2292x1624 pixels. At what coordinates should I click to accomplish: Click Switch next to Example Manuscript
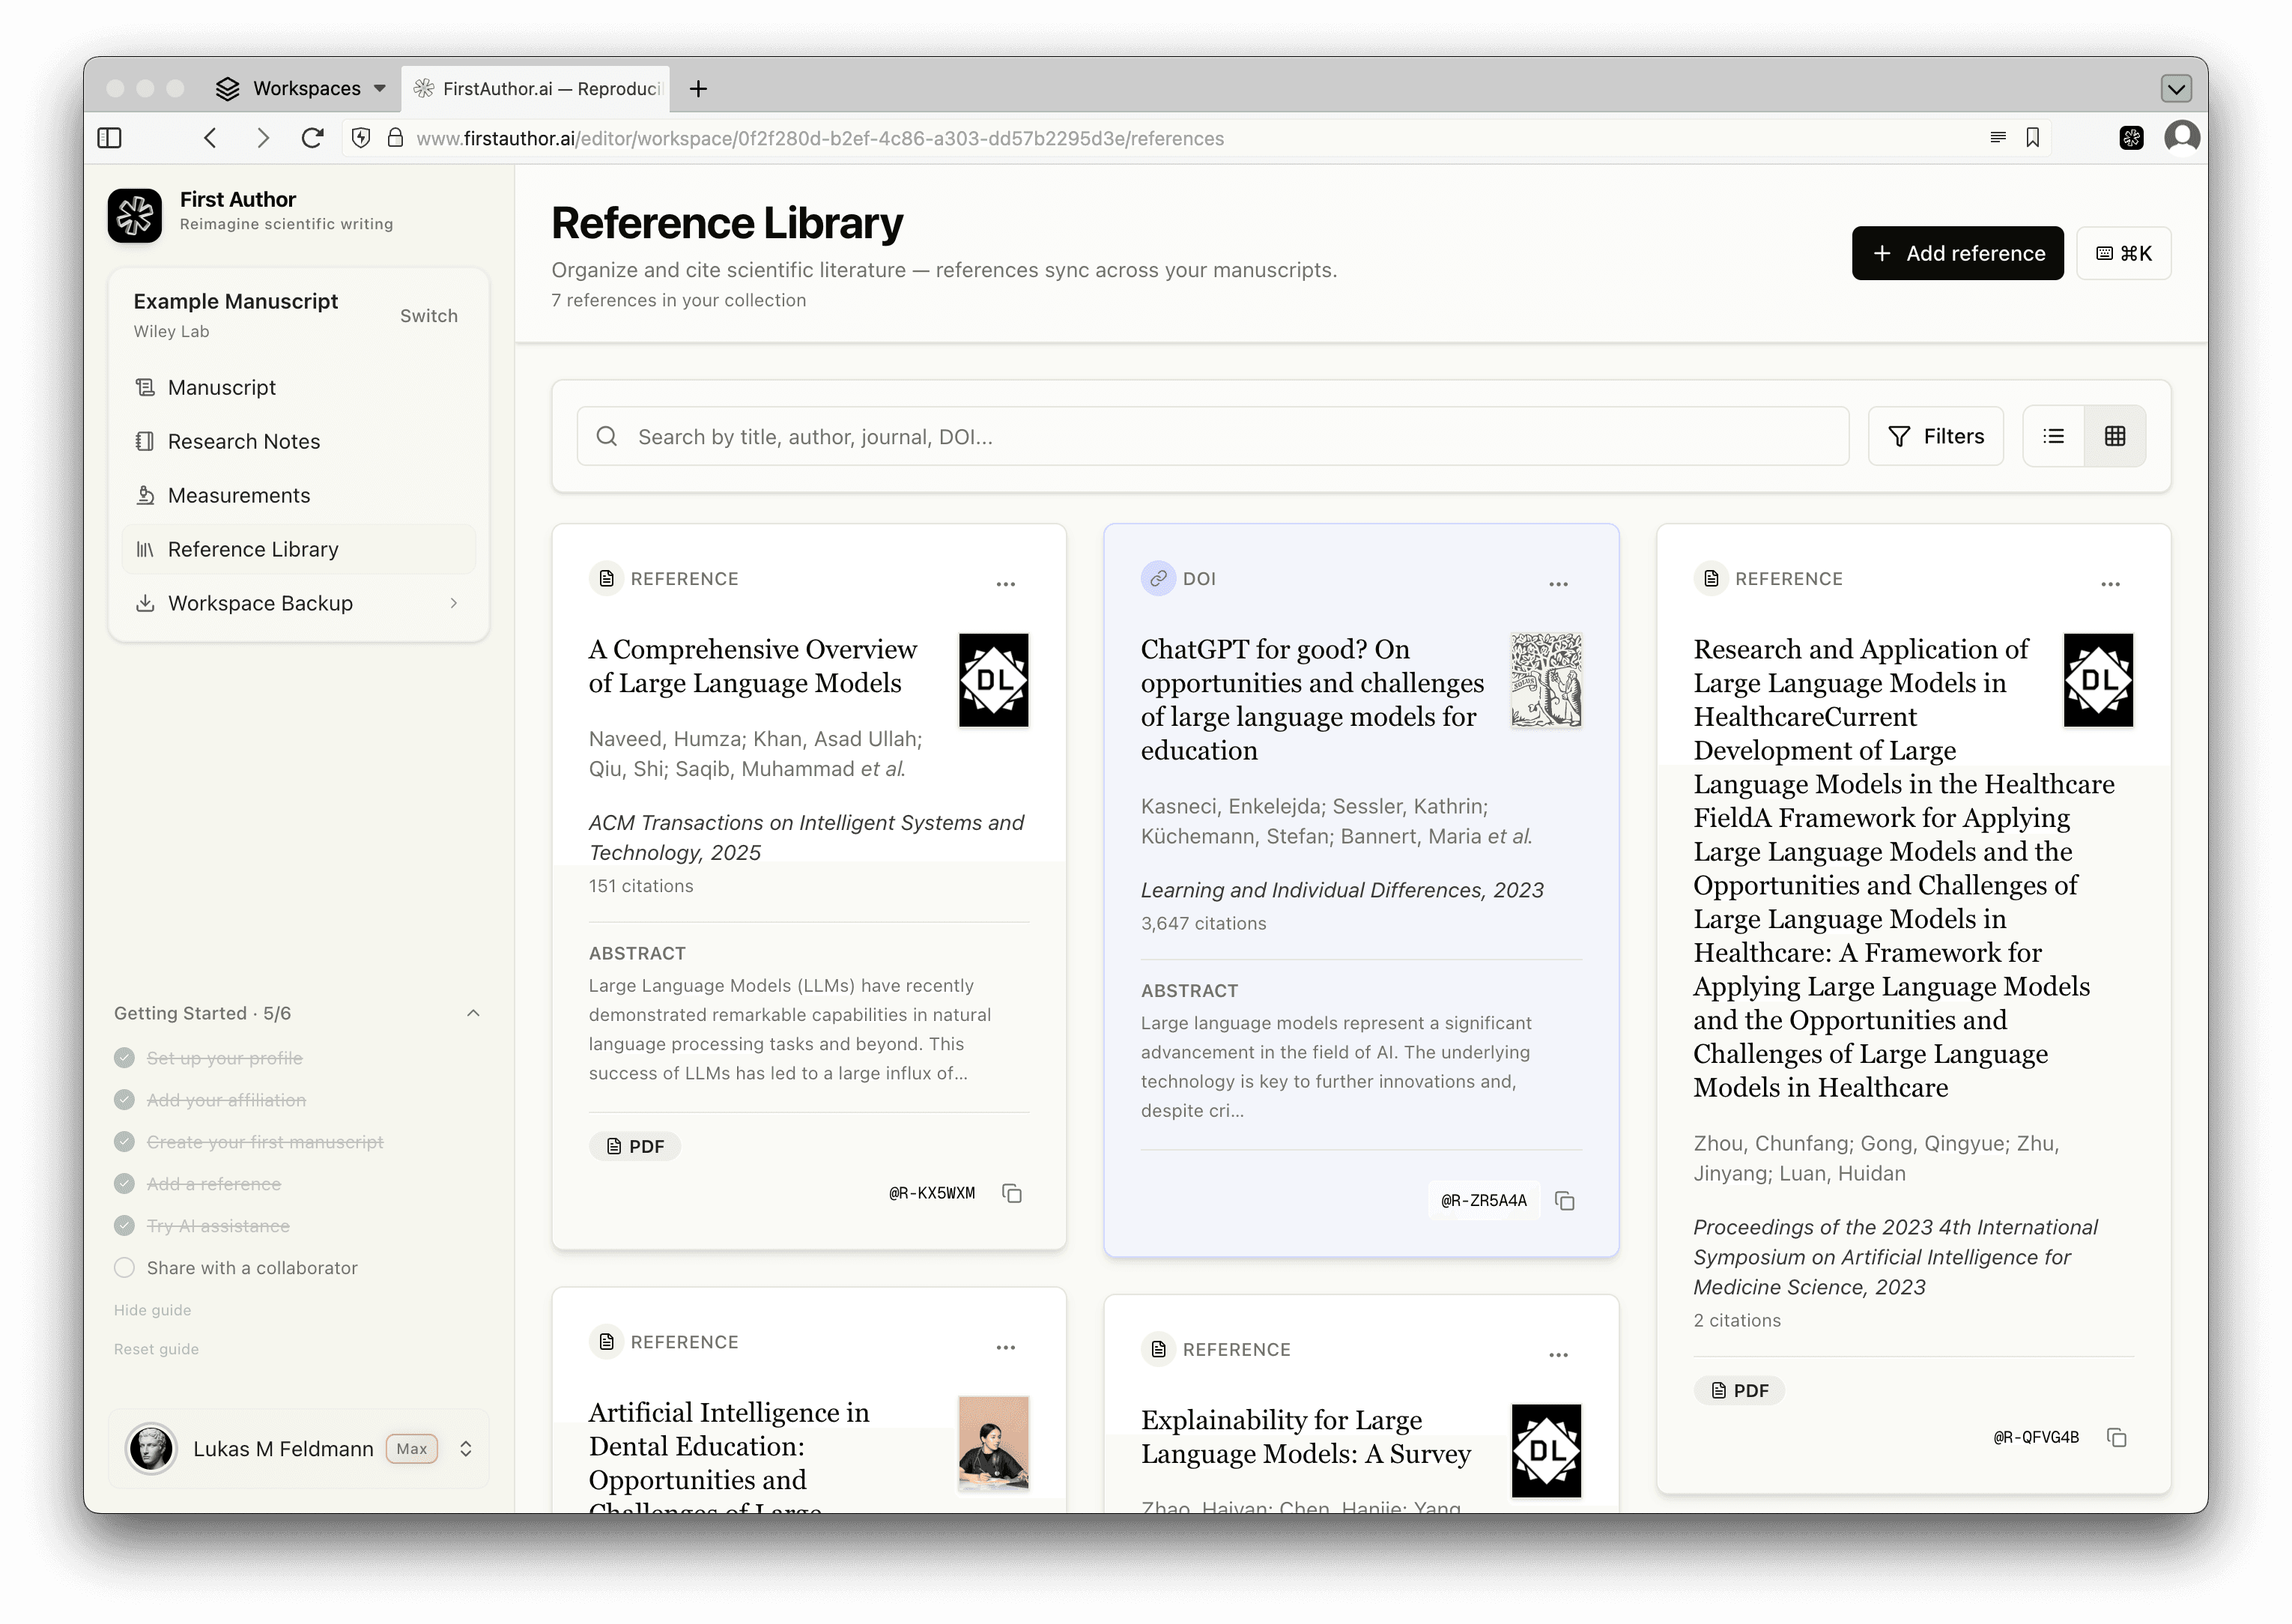[x=428, y=315]
